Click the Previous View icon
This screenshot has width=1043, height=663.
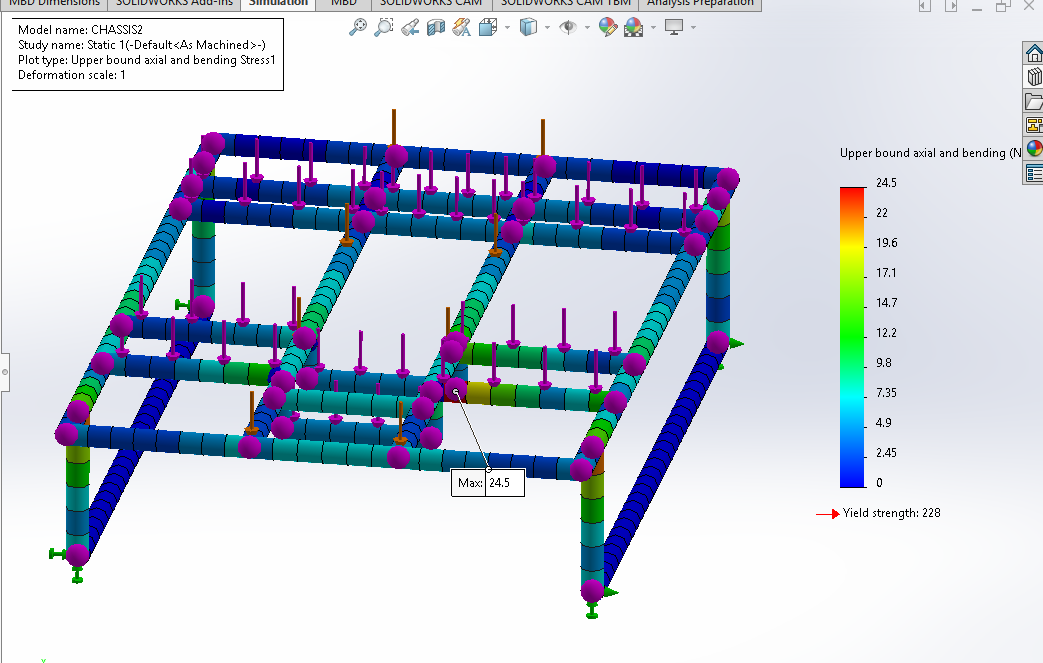tap(410, 27)
